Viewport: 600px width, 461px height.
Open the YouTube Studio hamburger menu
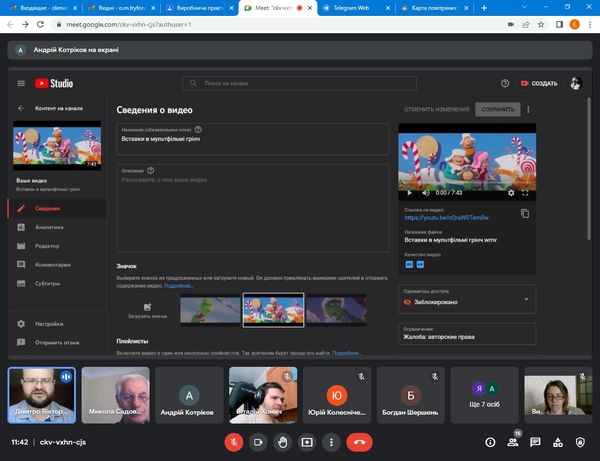21,83
